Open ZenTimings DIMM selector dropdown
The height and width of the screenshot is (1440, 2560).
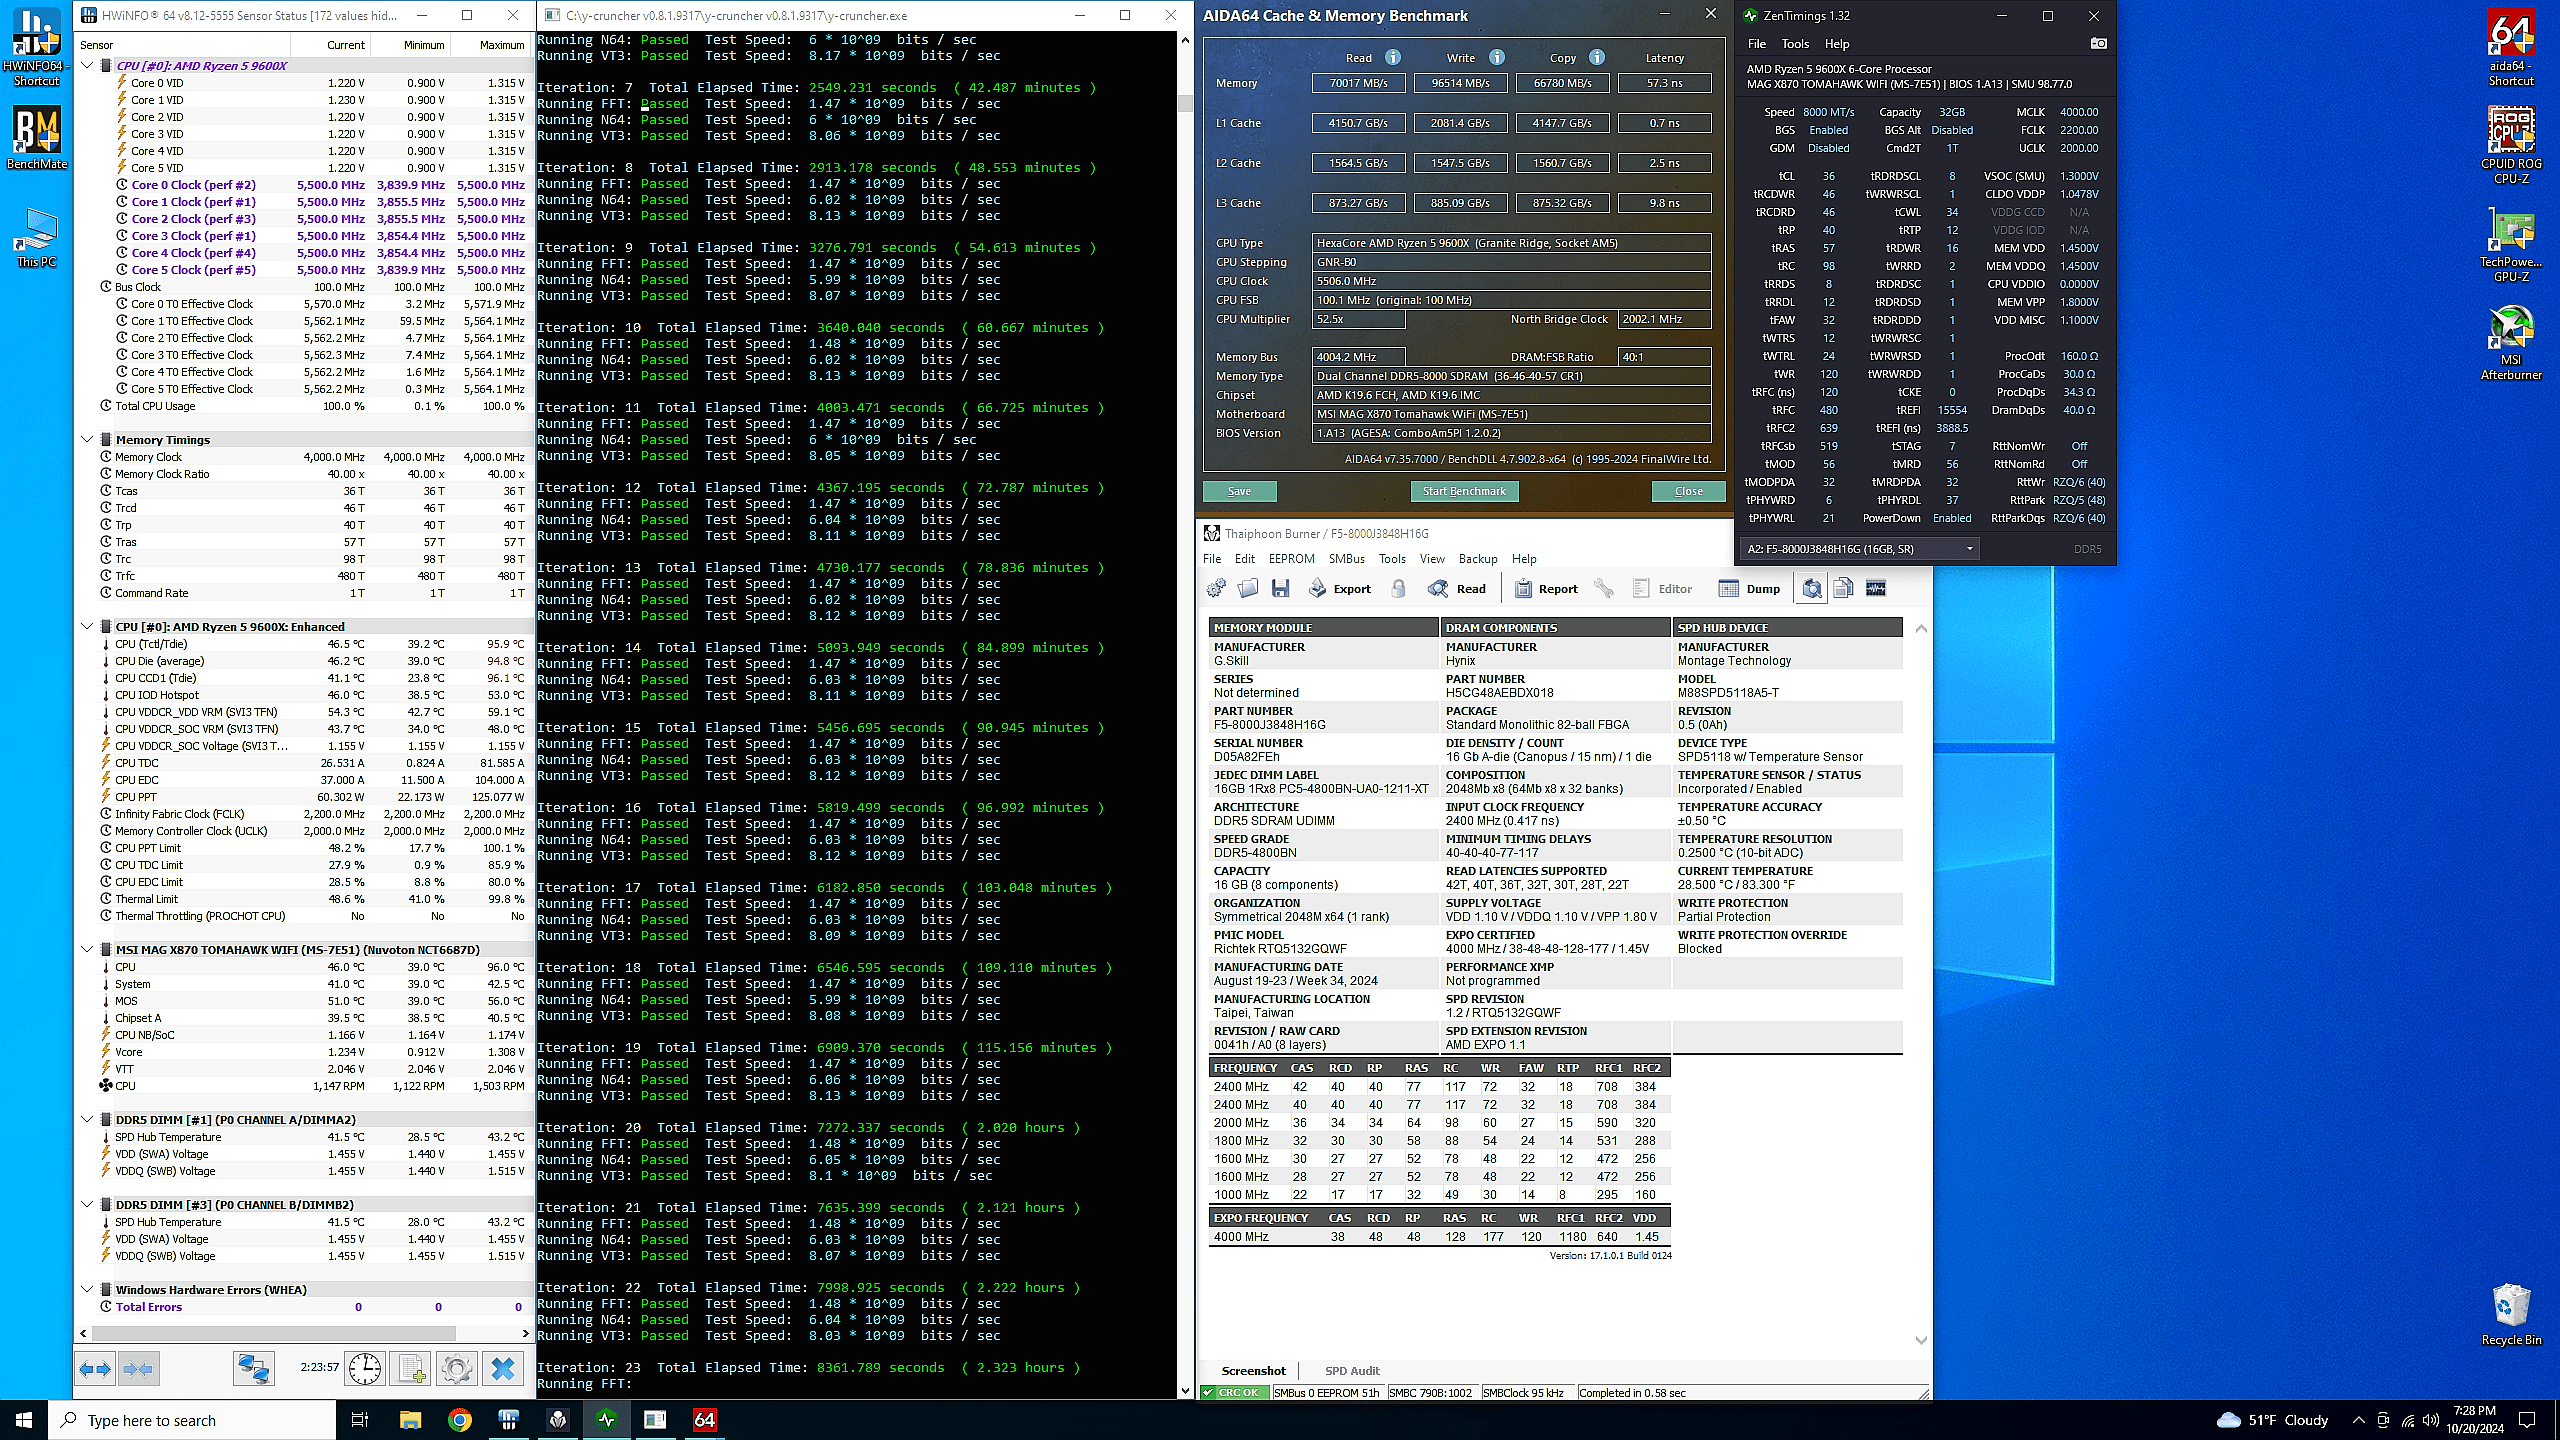[1860, 548]
